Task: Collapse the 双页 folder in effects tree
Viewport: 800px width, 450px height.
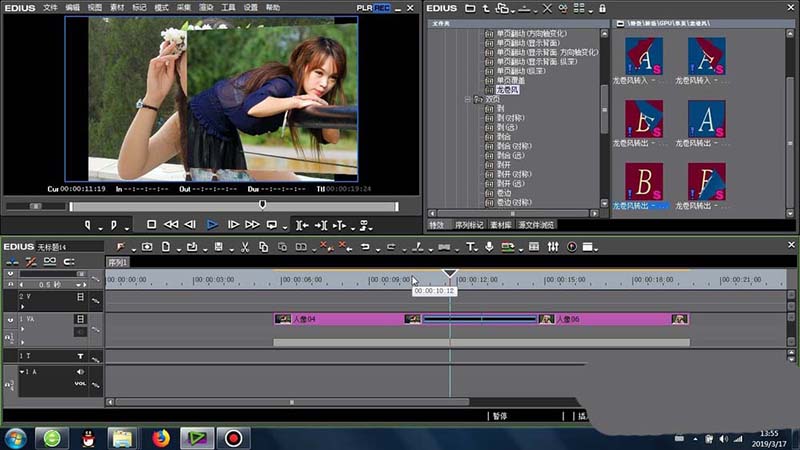Action: (467, 99)
